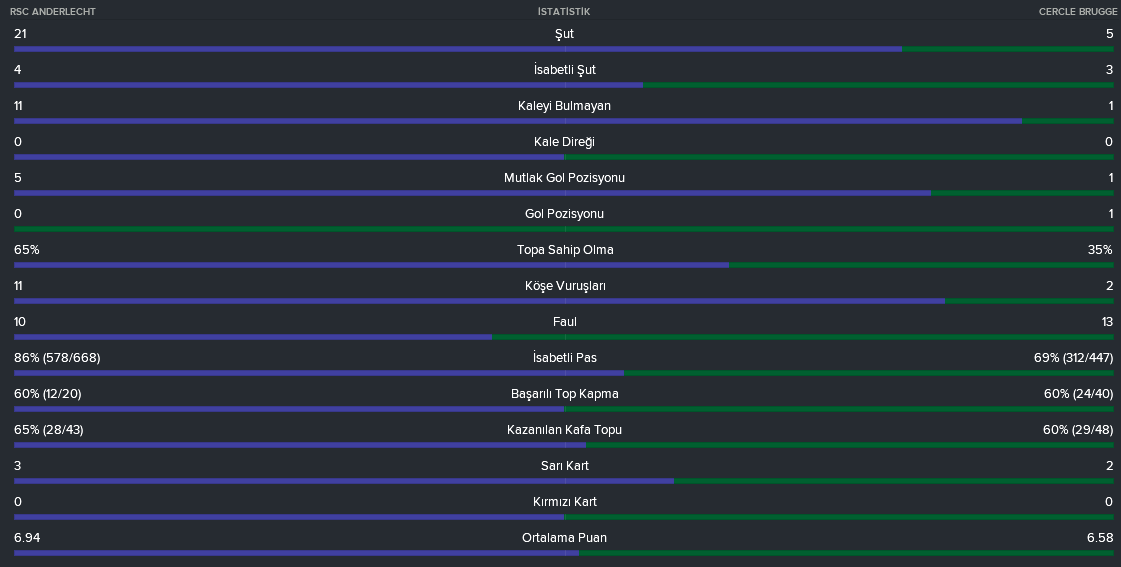Click the Ortalama Puan 6.94 value
The width and height of the screenshot is (1121, 567).
[x=27, y=538]
